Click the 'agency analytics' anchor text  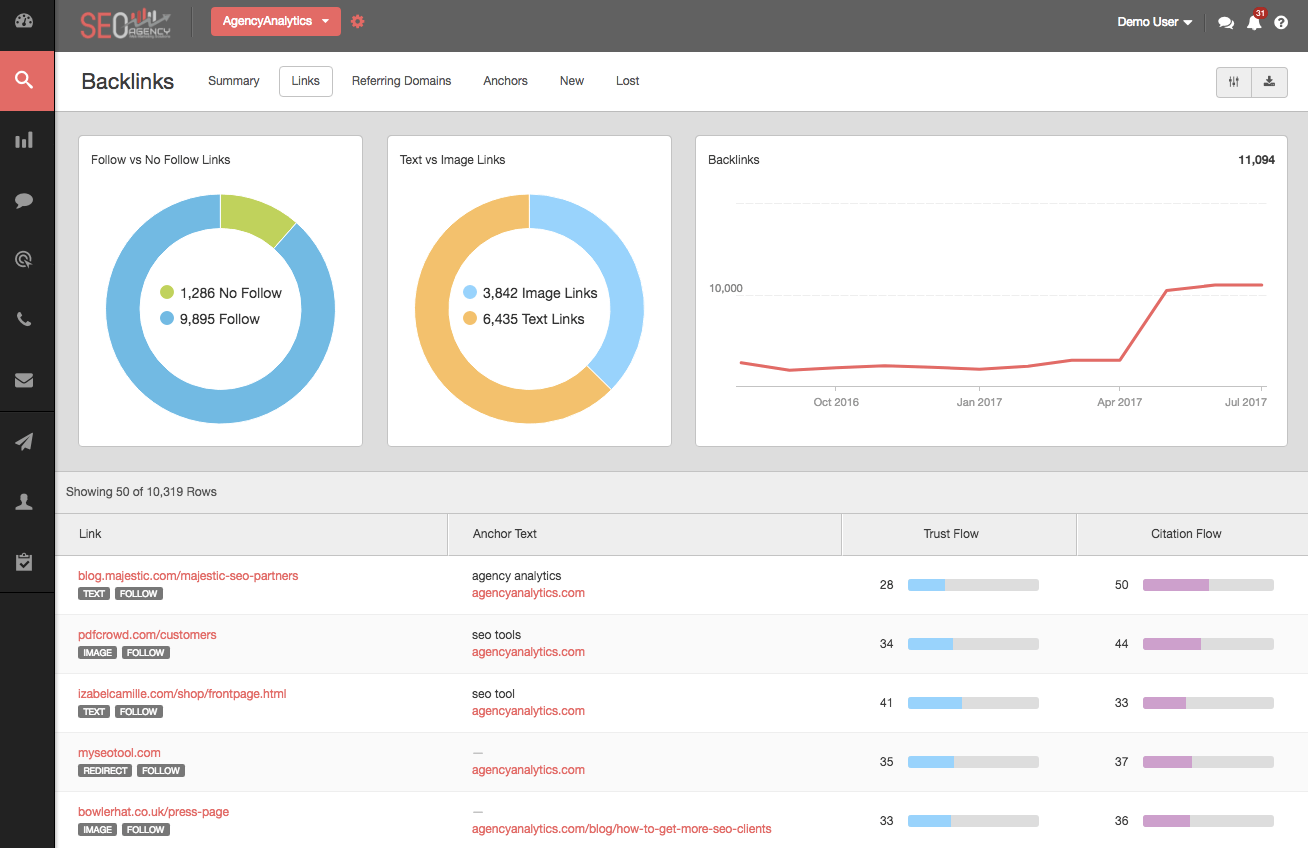pos(516,576)
